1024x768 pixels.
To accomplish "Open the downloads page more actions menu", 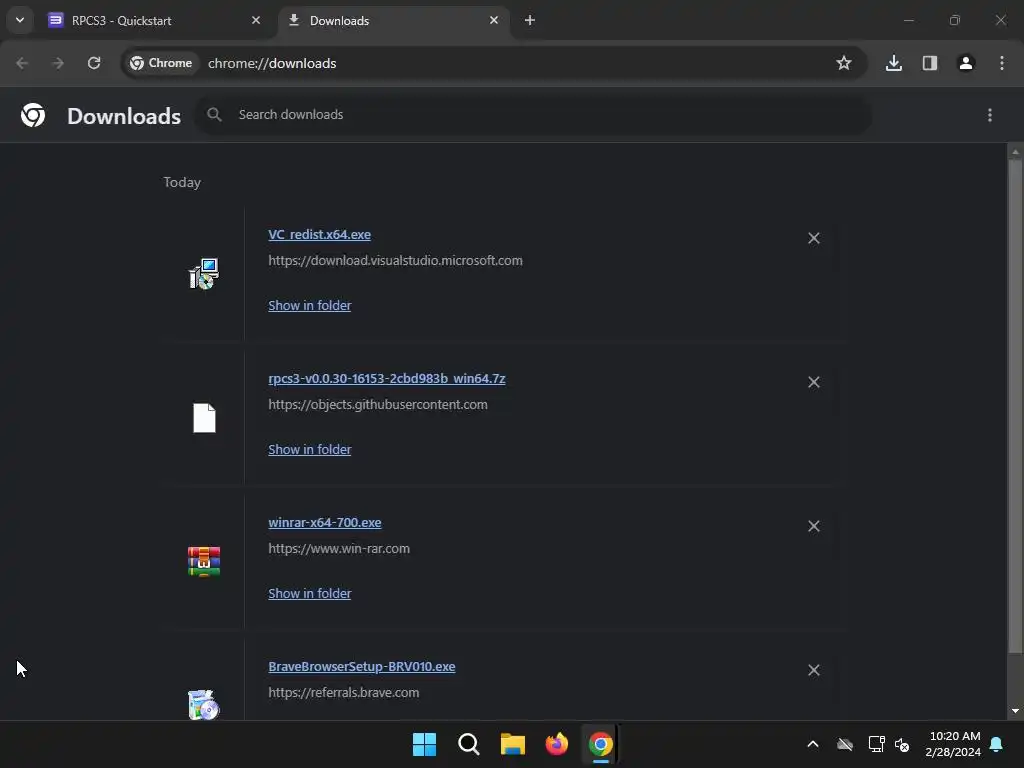I will [x=990, y=116].
